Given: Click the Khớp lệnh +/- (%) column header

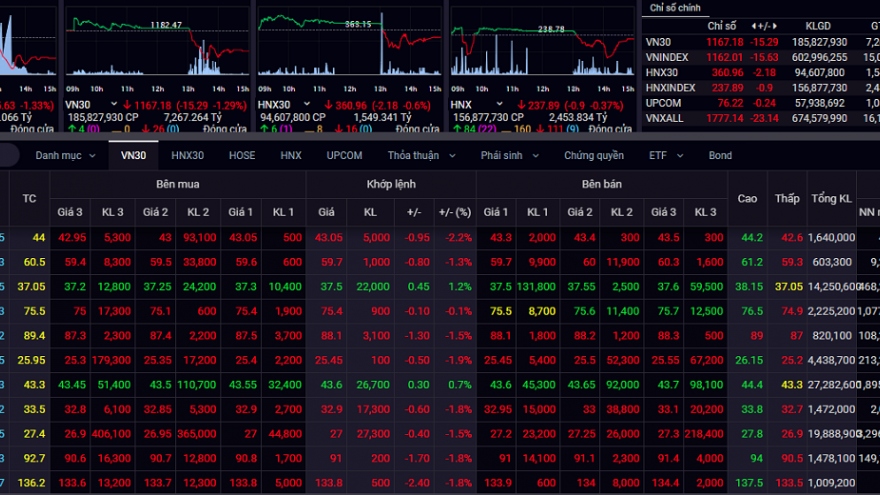Looking at the screenshot, I should tap(456, 212).
